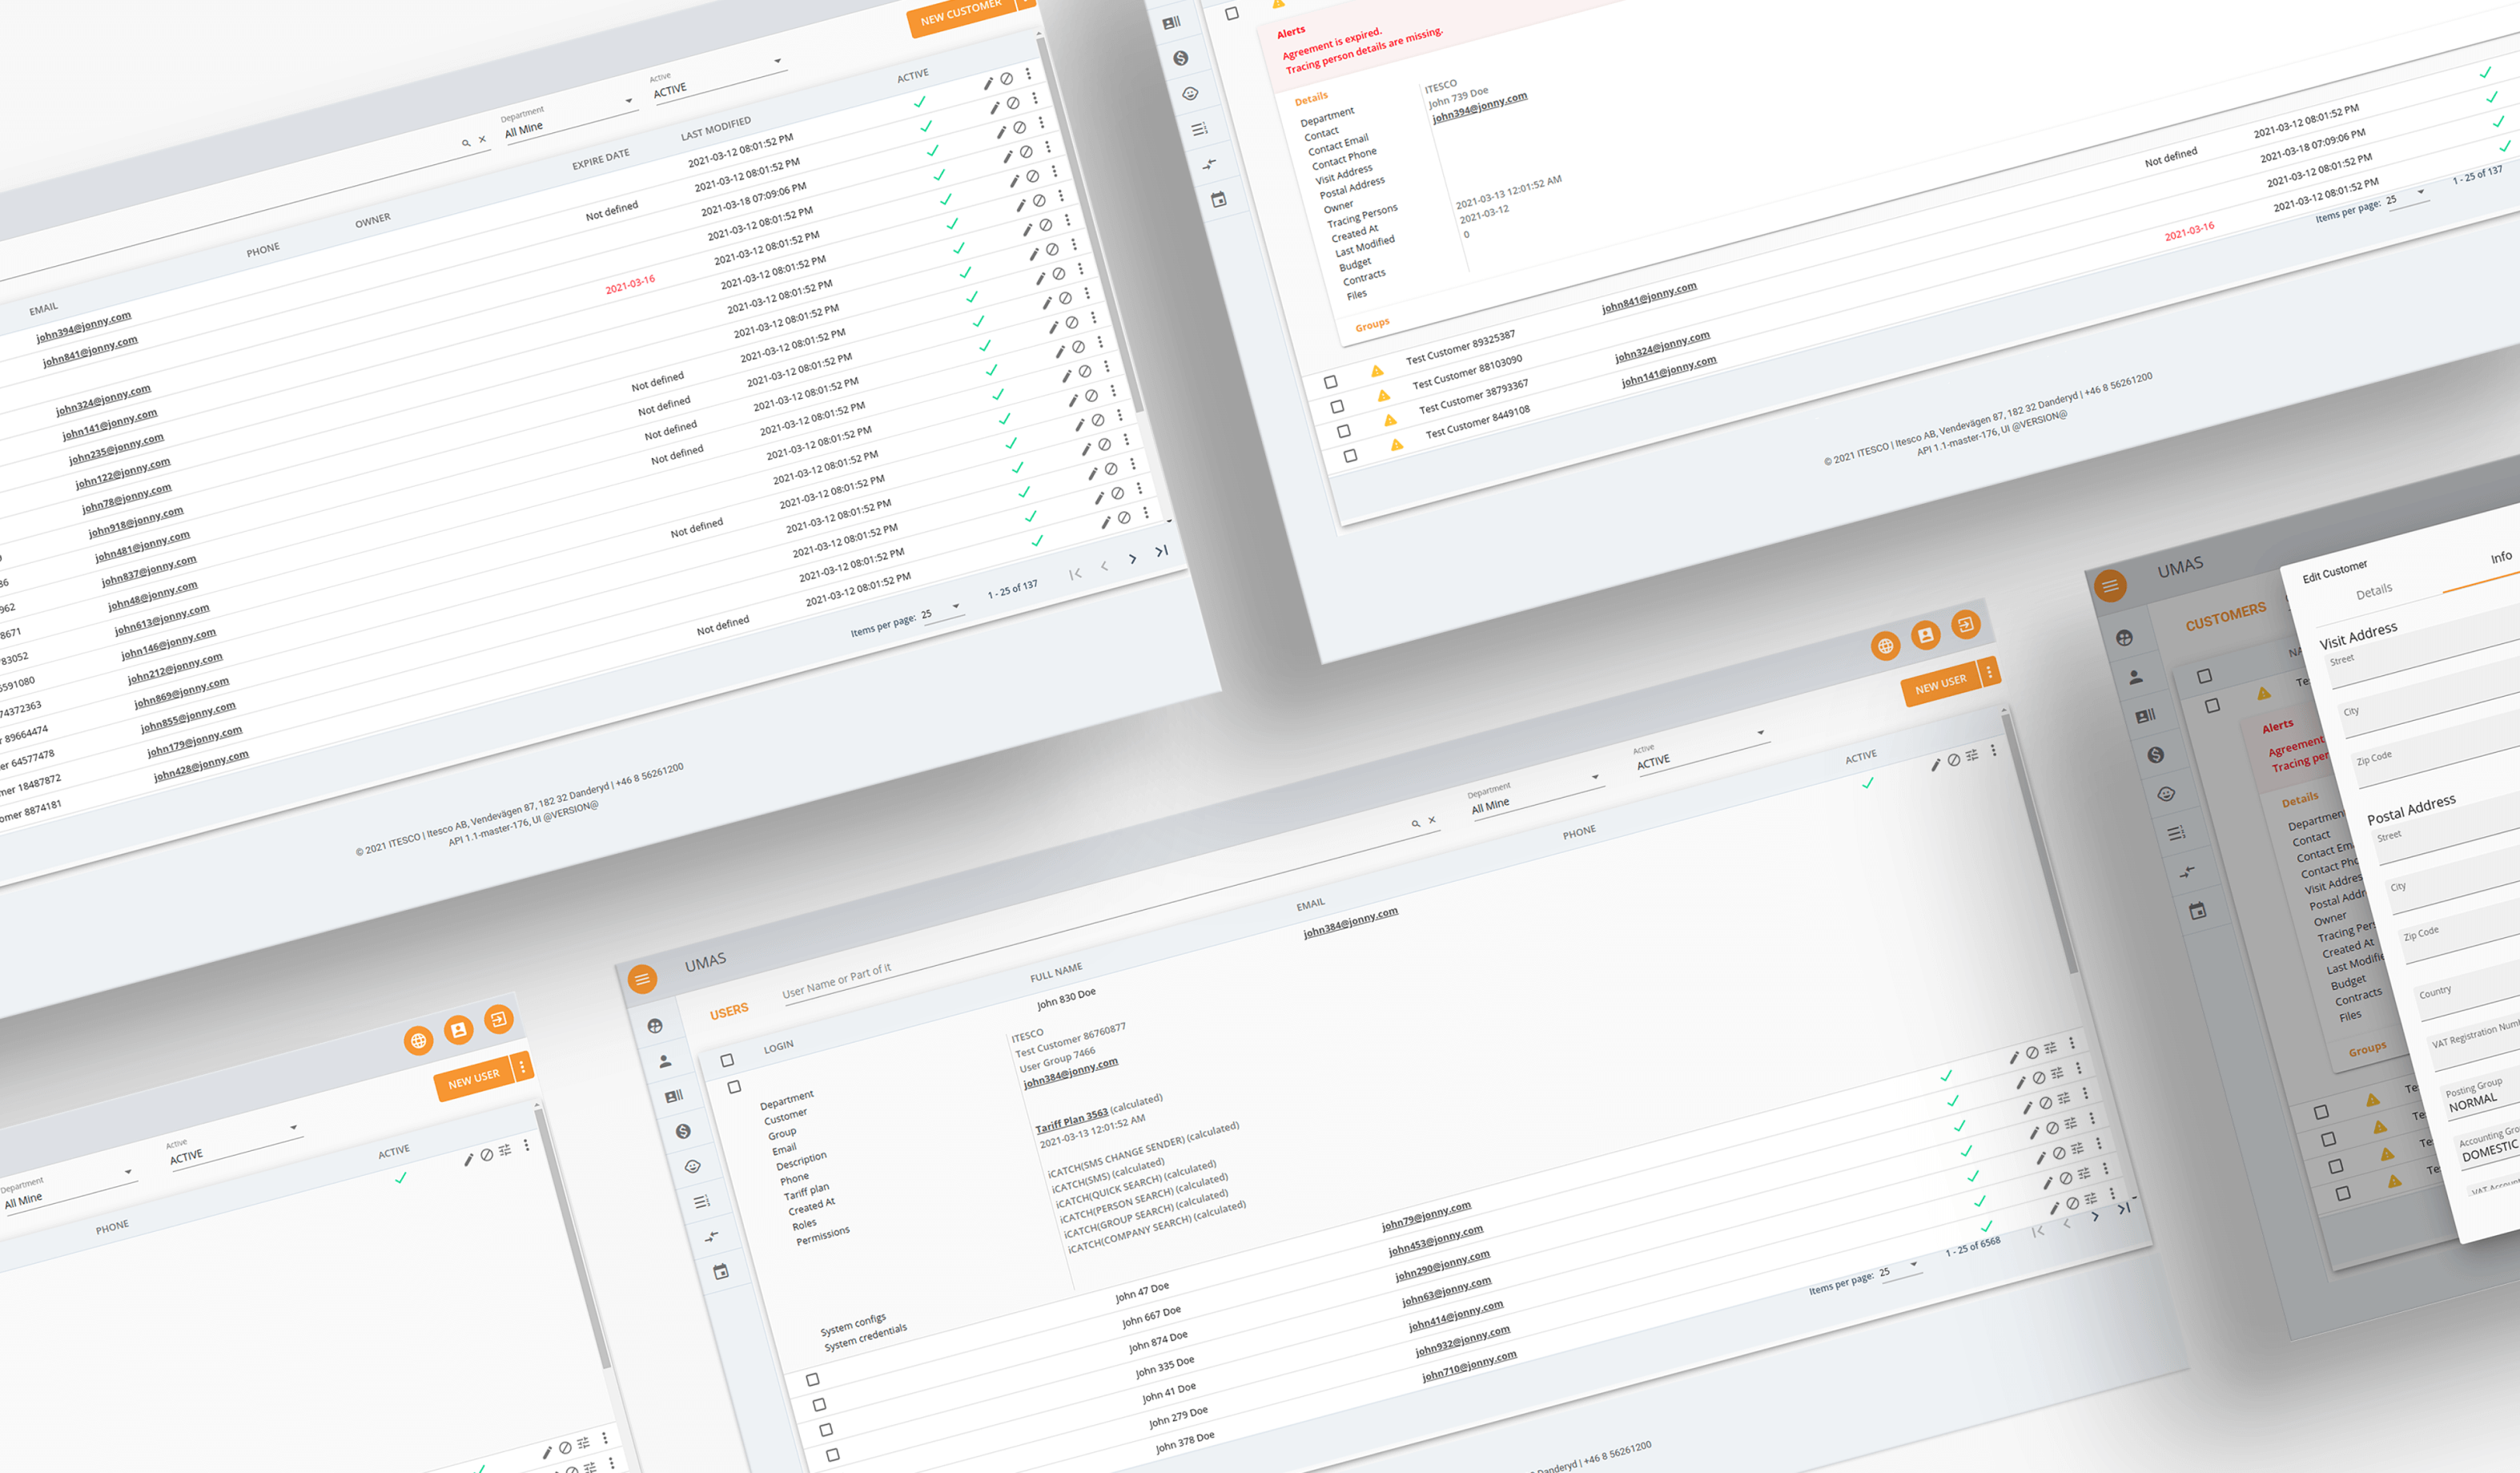Viewport: 2520px width, 1473px height.
Task: Open Items per page dropdown under the customer list
Action: (x=942, y=610)
